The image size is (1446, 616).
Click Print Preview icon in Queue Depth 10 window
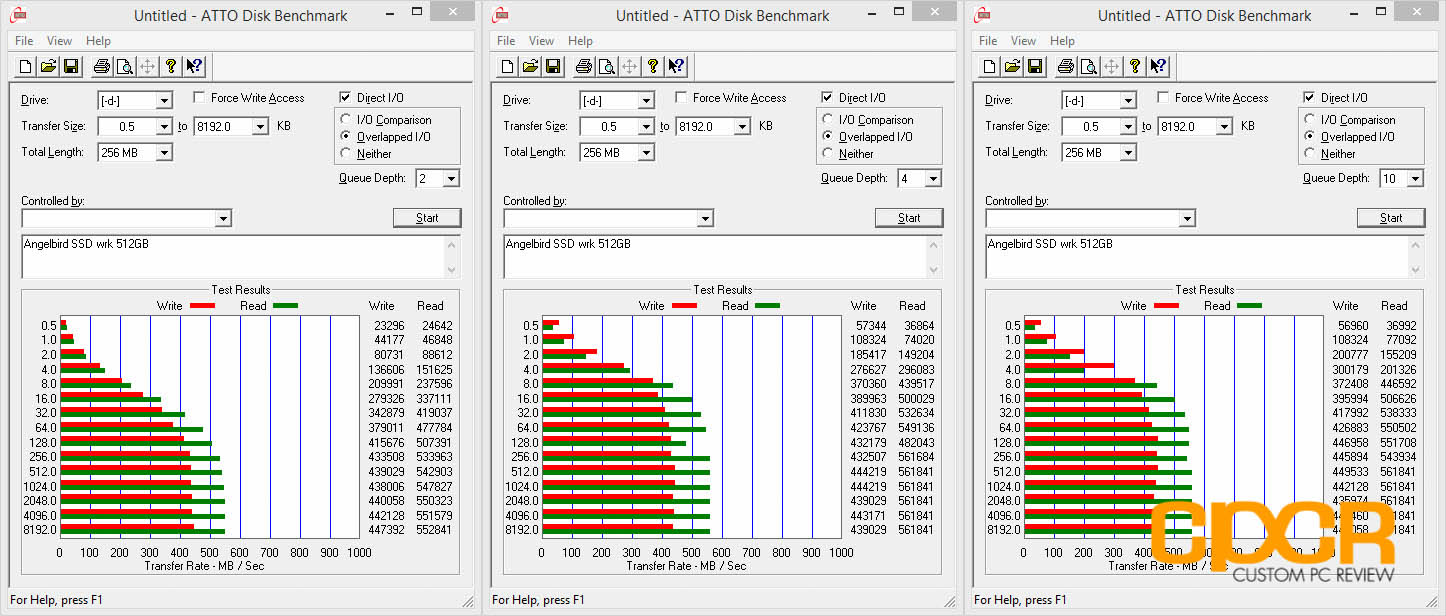coord(1088,67)
